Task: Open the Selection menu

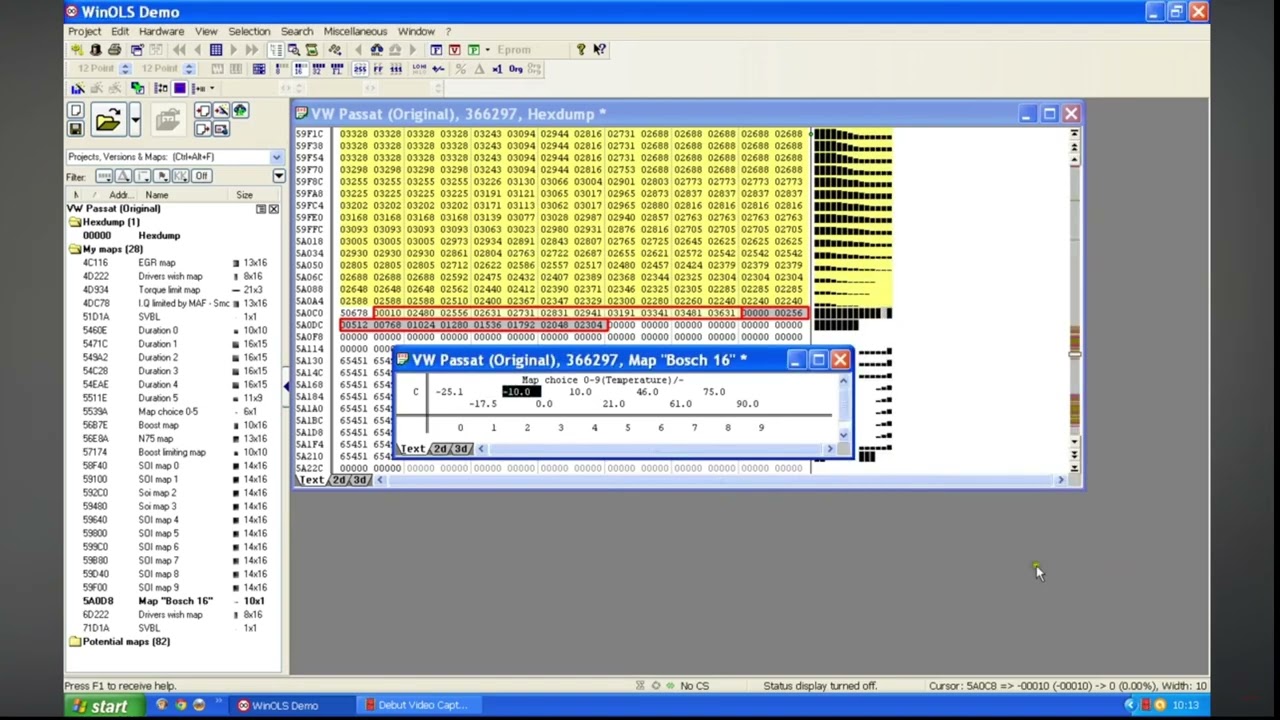Action: [249, 31]
